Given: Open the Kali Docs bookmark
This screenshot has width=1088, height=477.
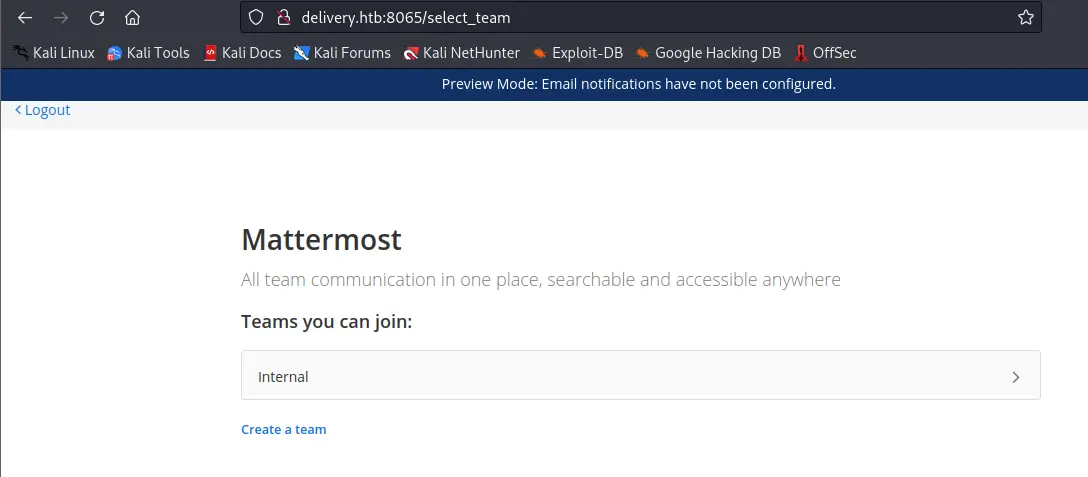Looking at the screenshot, I should click(242, 53).
